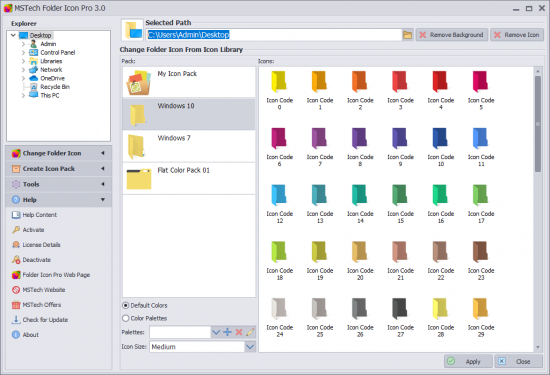
Task: Click the Apply button
Action: [468, 361]
